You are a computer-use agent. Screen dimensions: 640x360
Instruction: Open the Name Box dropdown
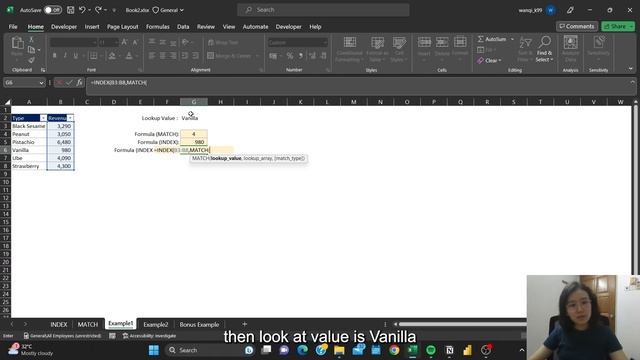tap(41, 83)
